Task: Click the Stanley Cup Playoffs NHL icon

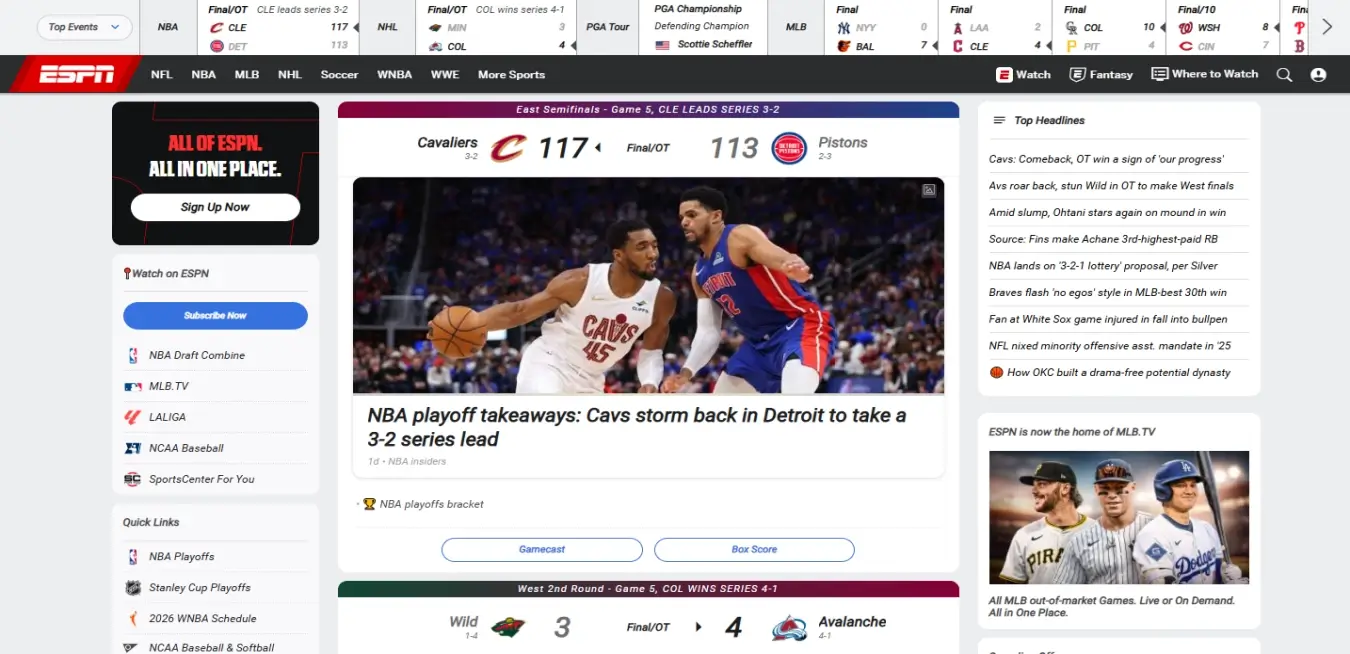Action: click(x=132, y=587)
